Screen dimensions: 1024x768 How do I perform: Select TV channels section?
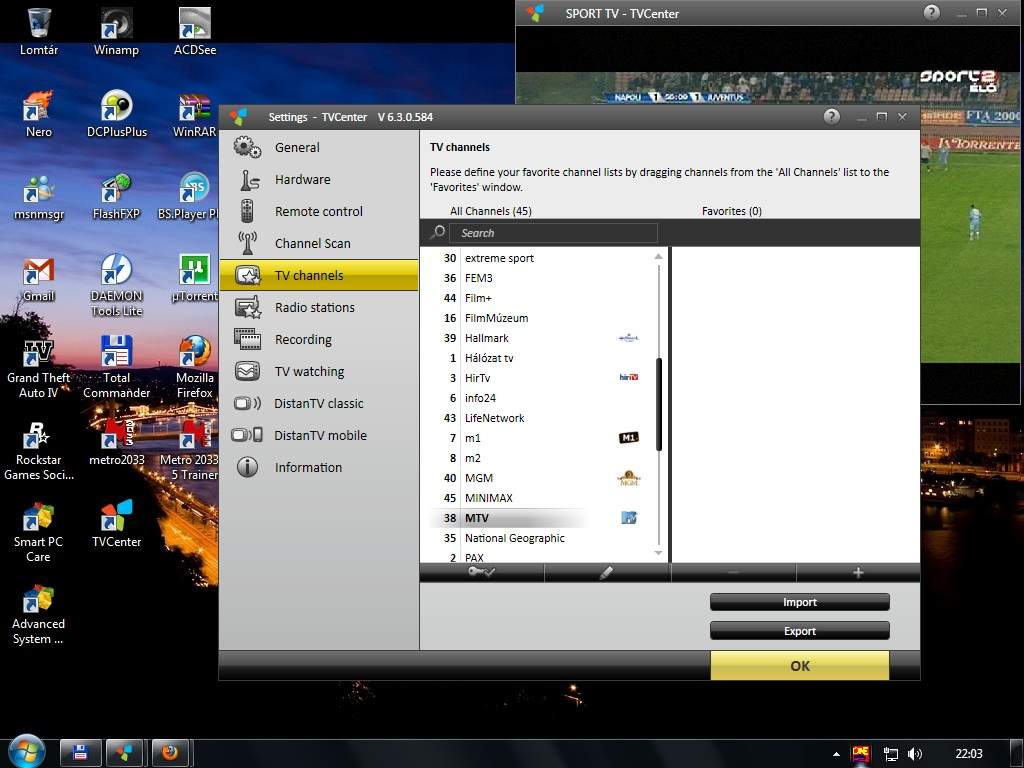(319, 276)
